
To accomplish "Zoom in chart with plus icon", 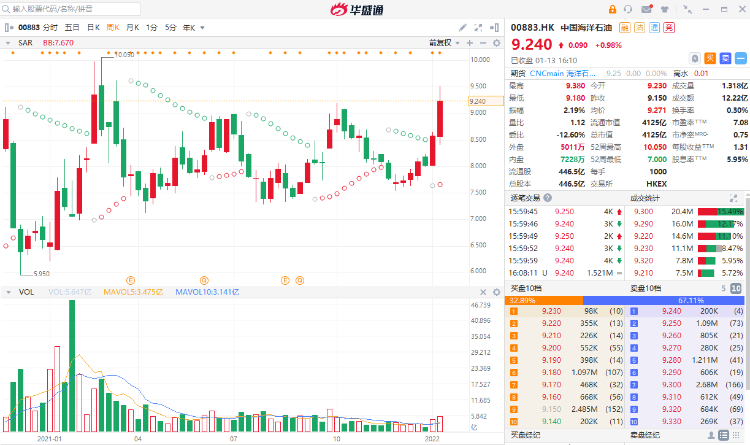I will pyautogui.click(x=470, y=43).
